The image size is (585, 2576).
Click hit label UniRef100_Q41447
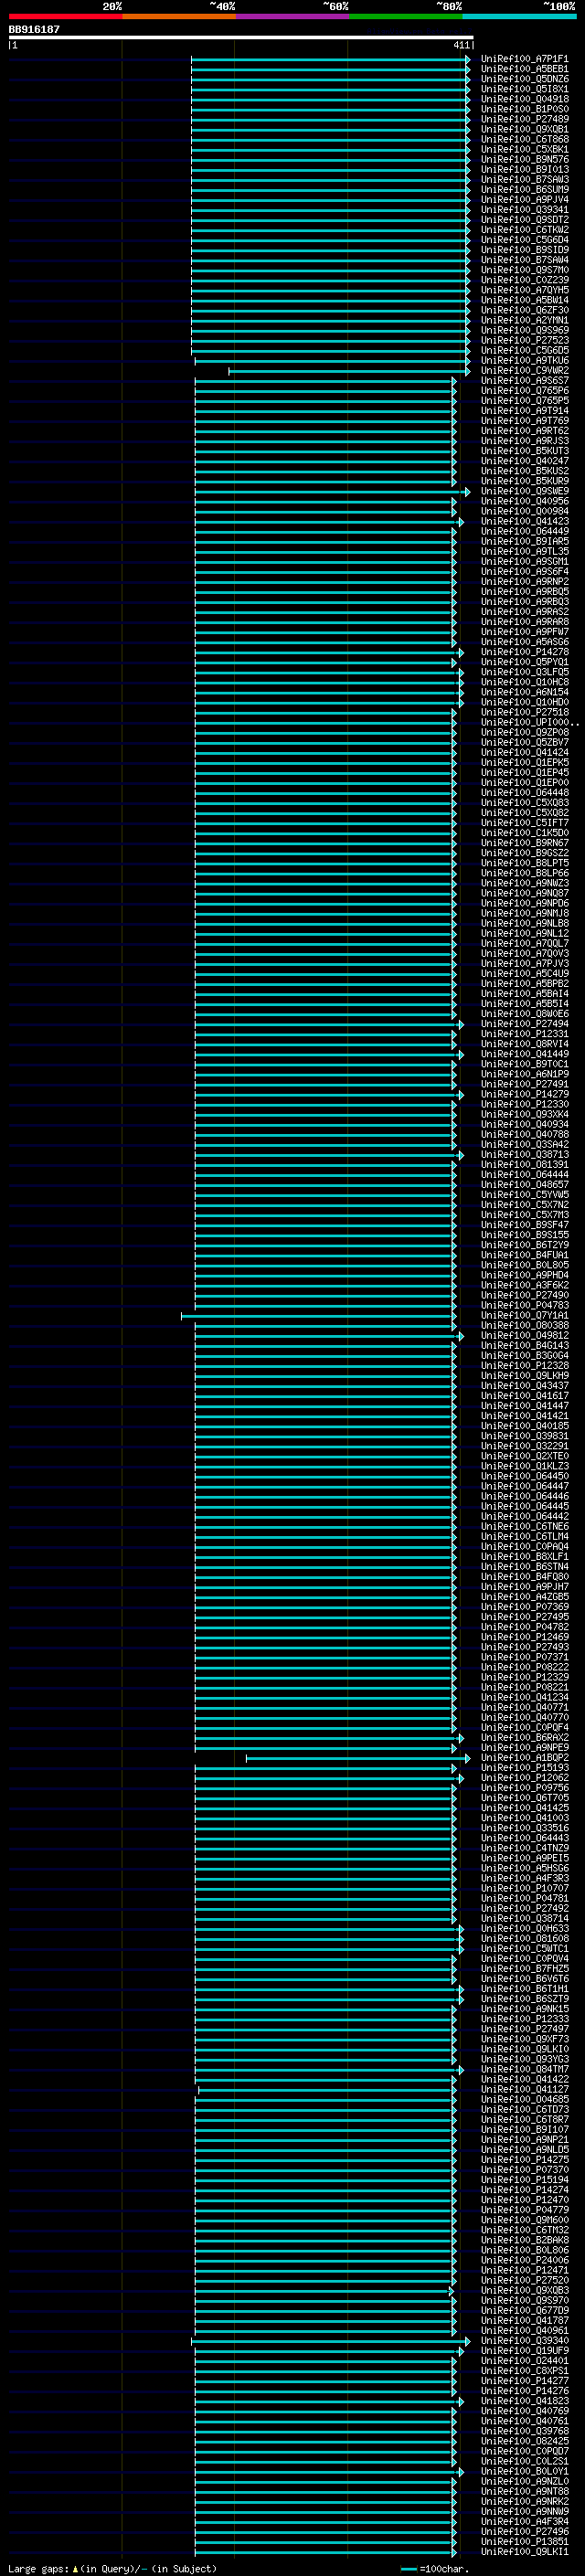tap(525, 1405)
